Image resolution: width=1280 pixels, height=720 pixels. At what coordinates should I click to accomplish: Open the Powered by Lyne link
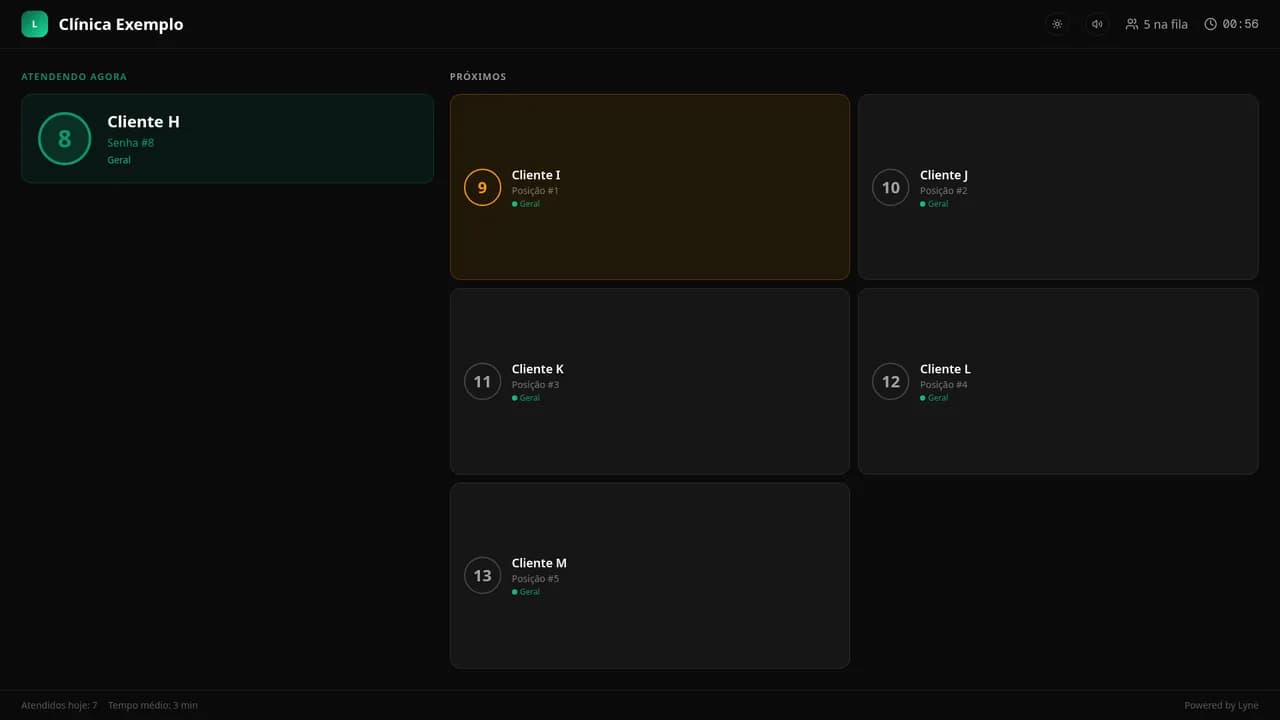coord(1221,705)
